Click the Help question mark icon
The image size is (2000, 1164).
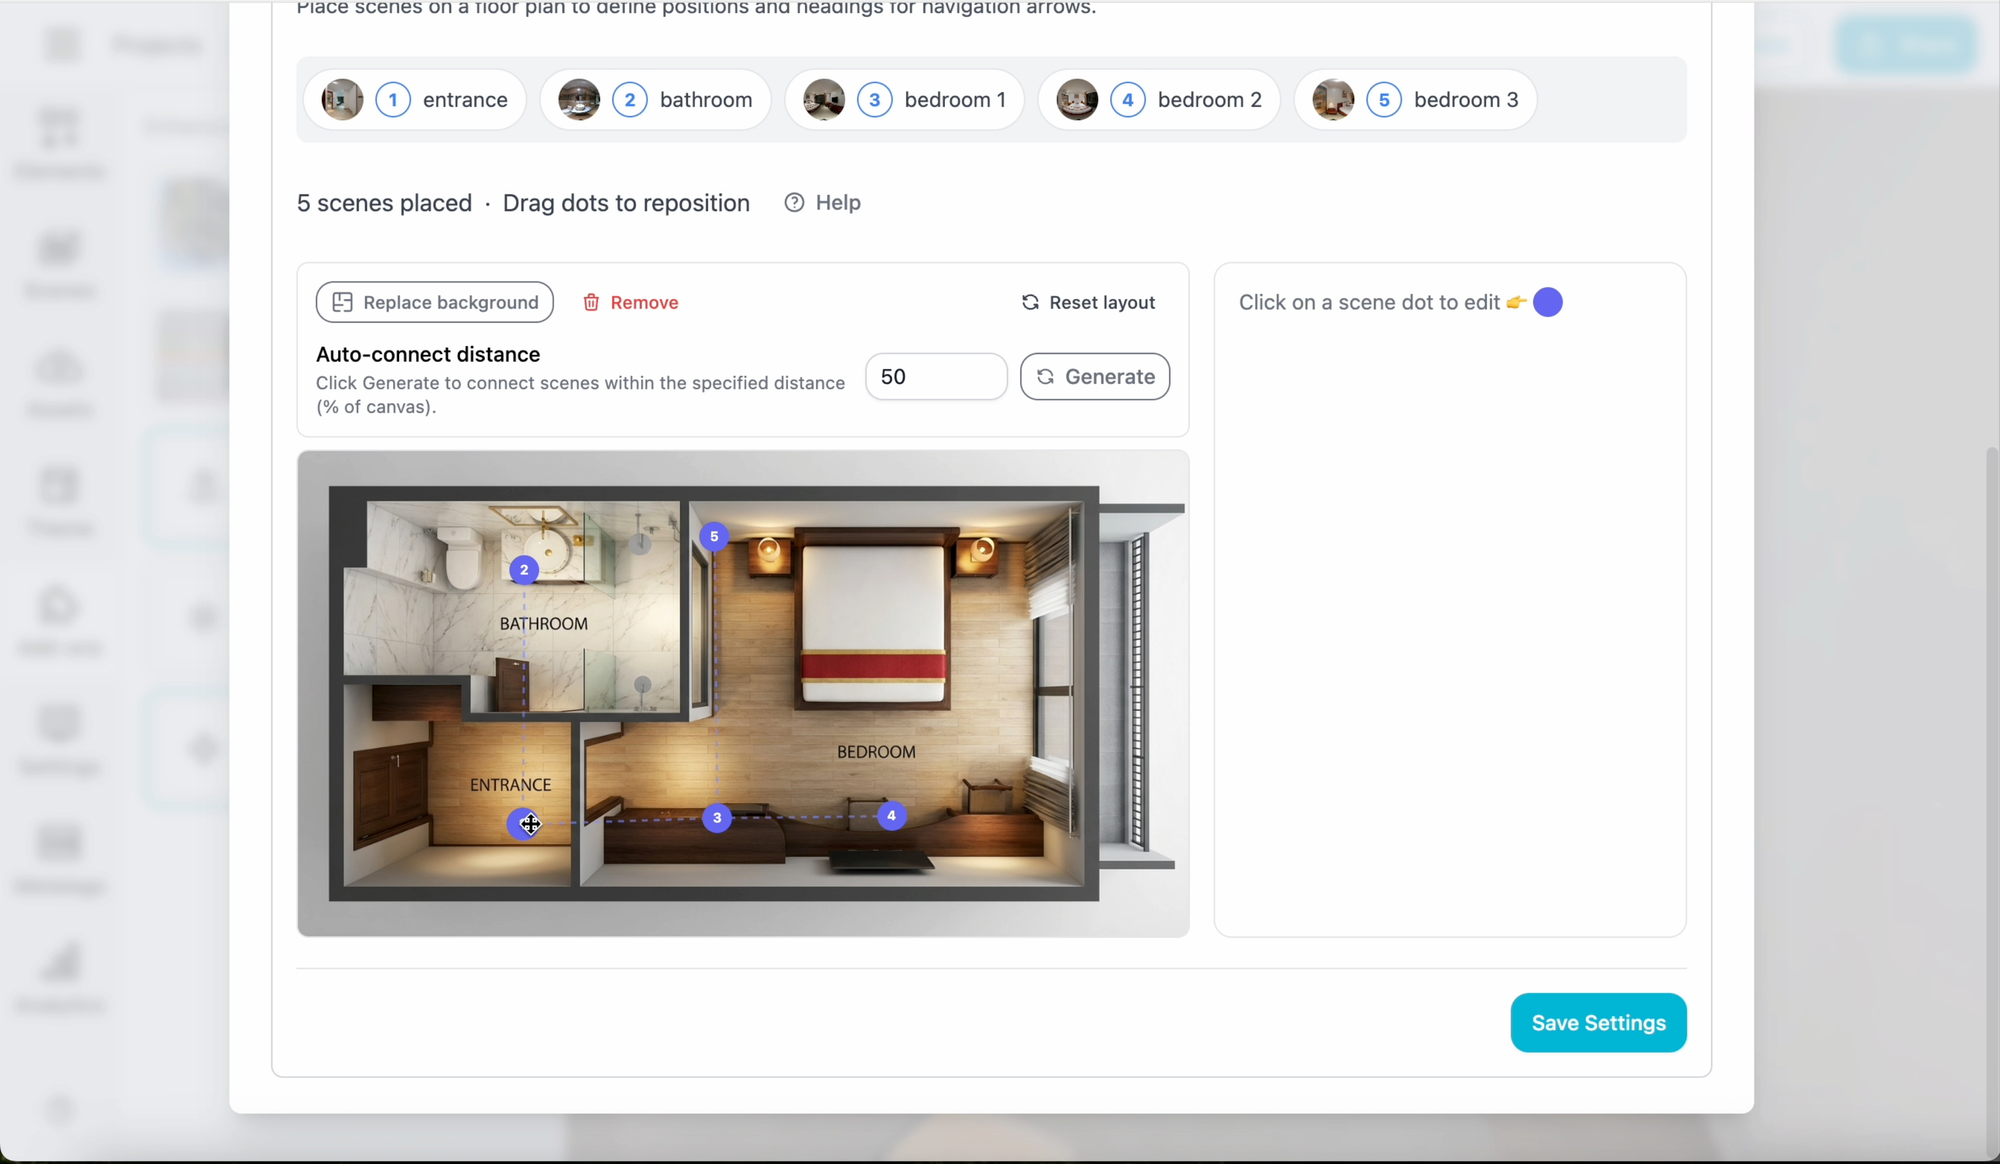[794, 202]
